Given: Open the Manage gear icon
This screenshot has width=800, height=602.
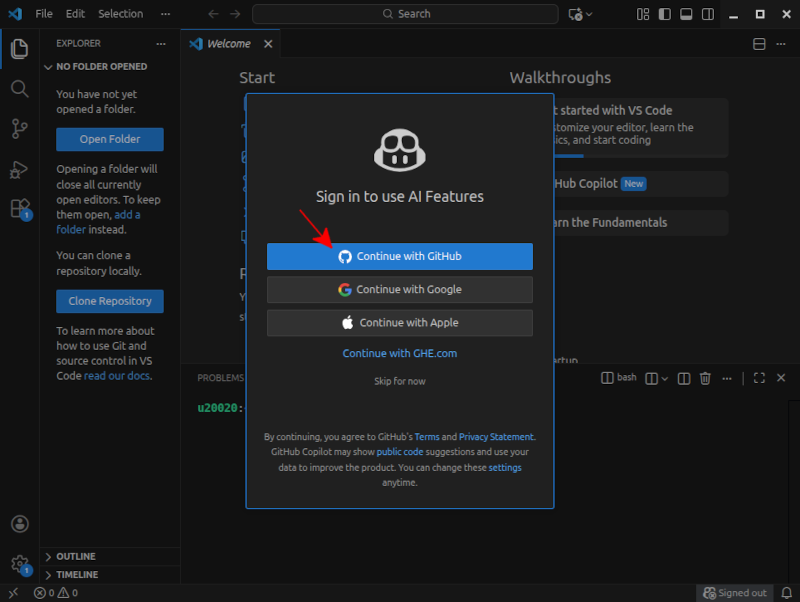Looking at the screenshot, I should pyautogui.click(x=19, y=564).
